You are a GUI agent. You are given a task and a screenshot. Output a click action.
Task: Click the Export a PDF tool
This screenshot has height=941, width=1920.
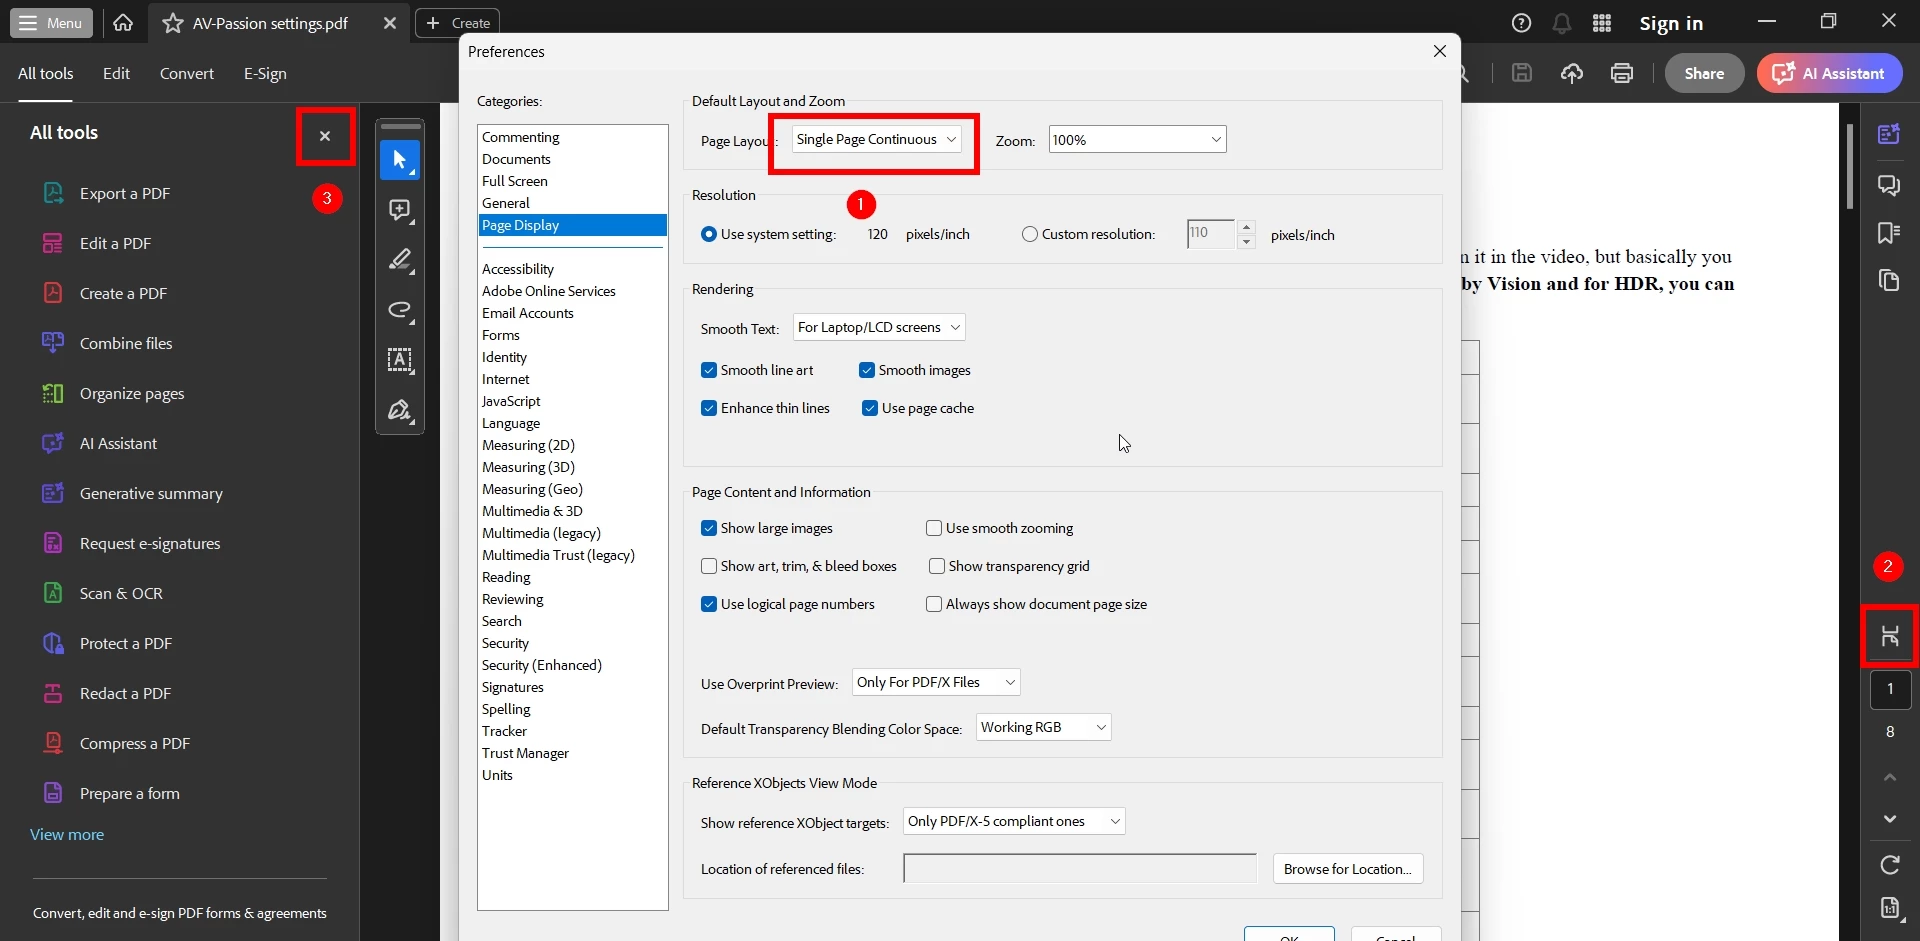tap(125, 193)
